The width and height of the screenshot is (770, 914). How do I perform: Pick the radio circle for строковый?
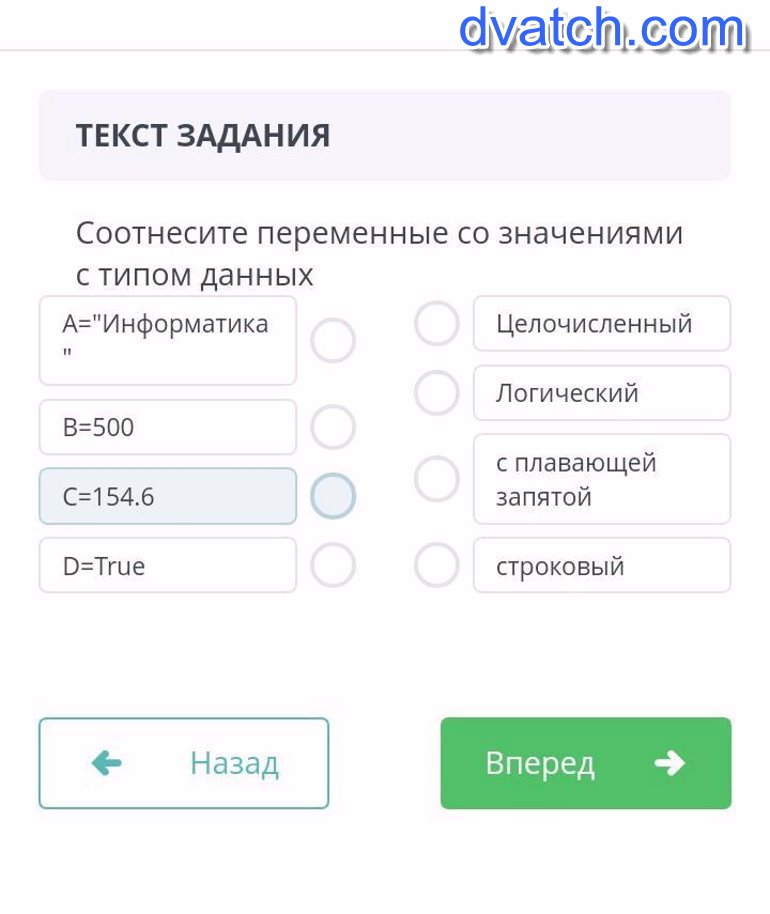[437, 566]
